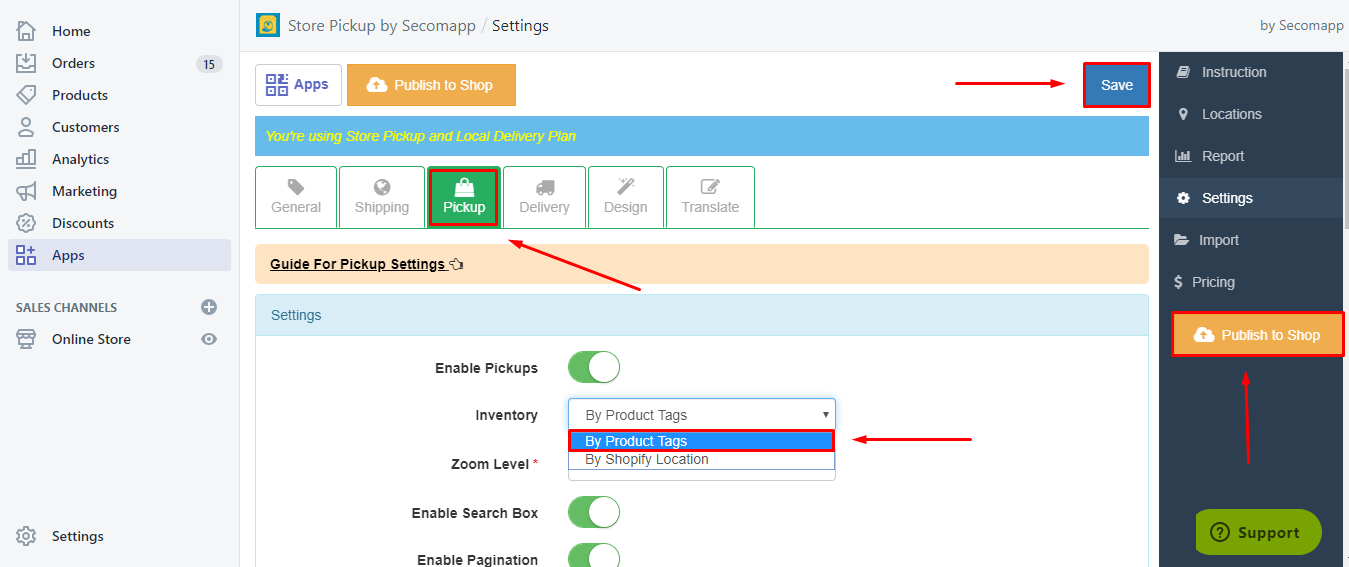Click the Settings panel header

[x=702, y=315]
